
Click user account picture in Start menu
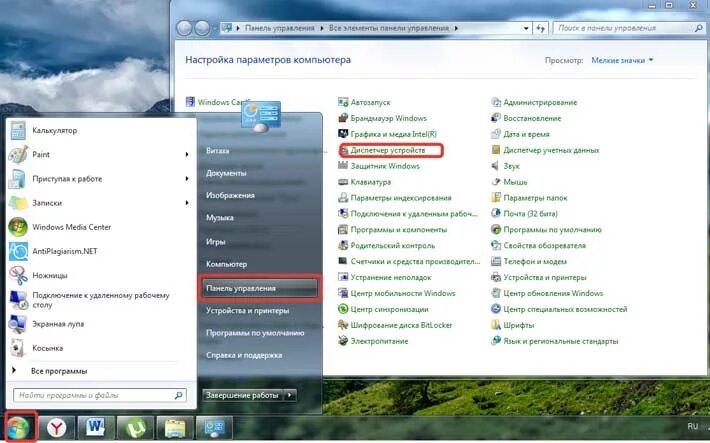pos(260,116)
